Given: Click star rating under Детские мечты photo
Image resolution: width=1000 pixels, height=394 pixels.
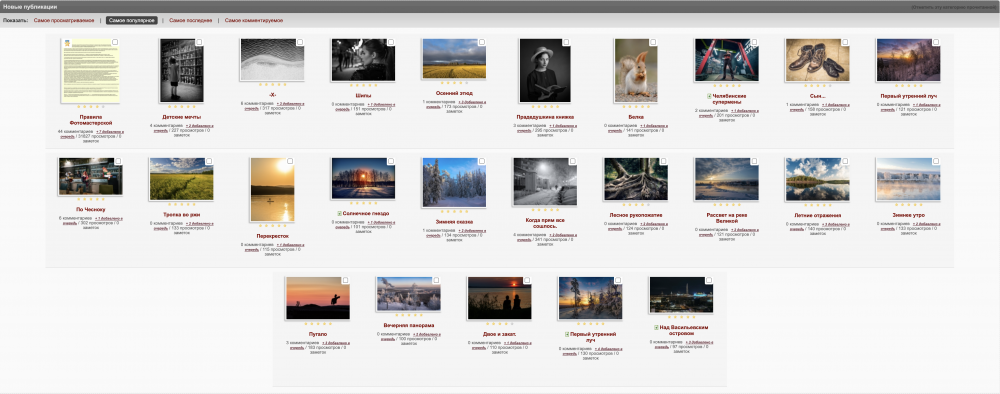Looking at the screenshot, I should coord(182,106).
